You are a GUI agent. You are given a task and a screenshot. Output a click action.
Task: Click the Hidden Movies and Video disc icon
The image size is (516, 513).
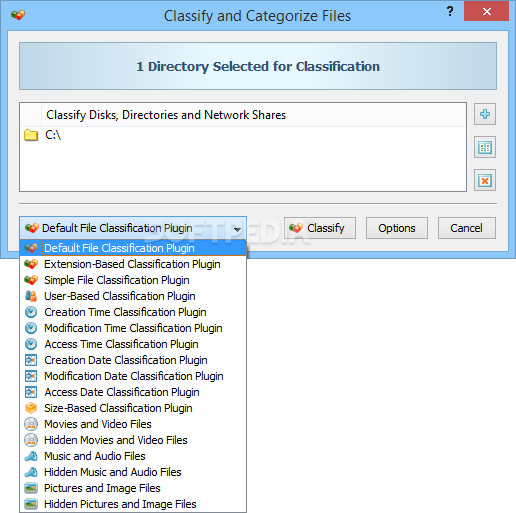(31, 440)
